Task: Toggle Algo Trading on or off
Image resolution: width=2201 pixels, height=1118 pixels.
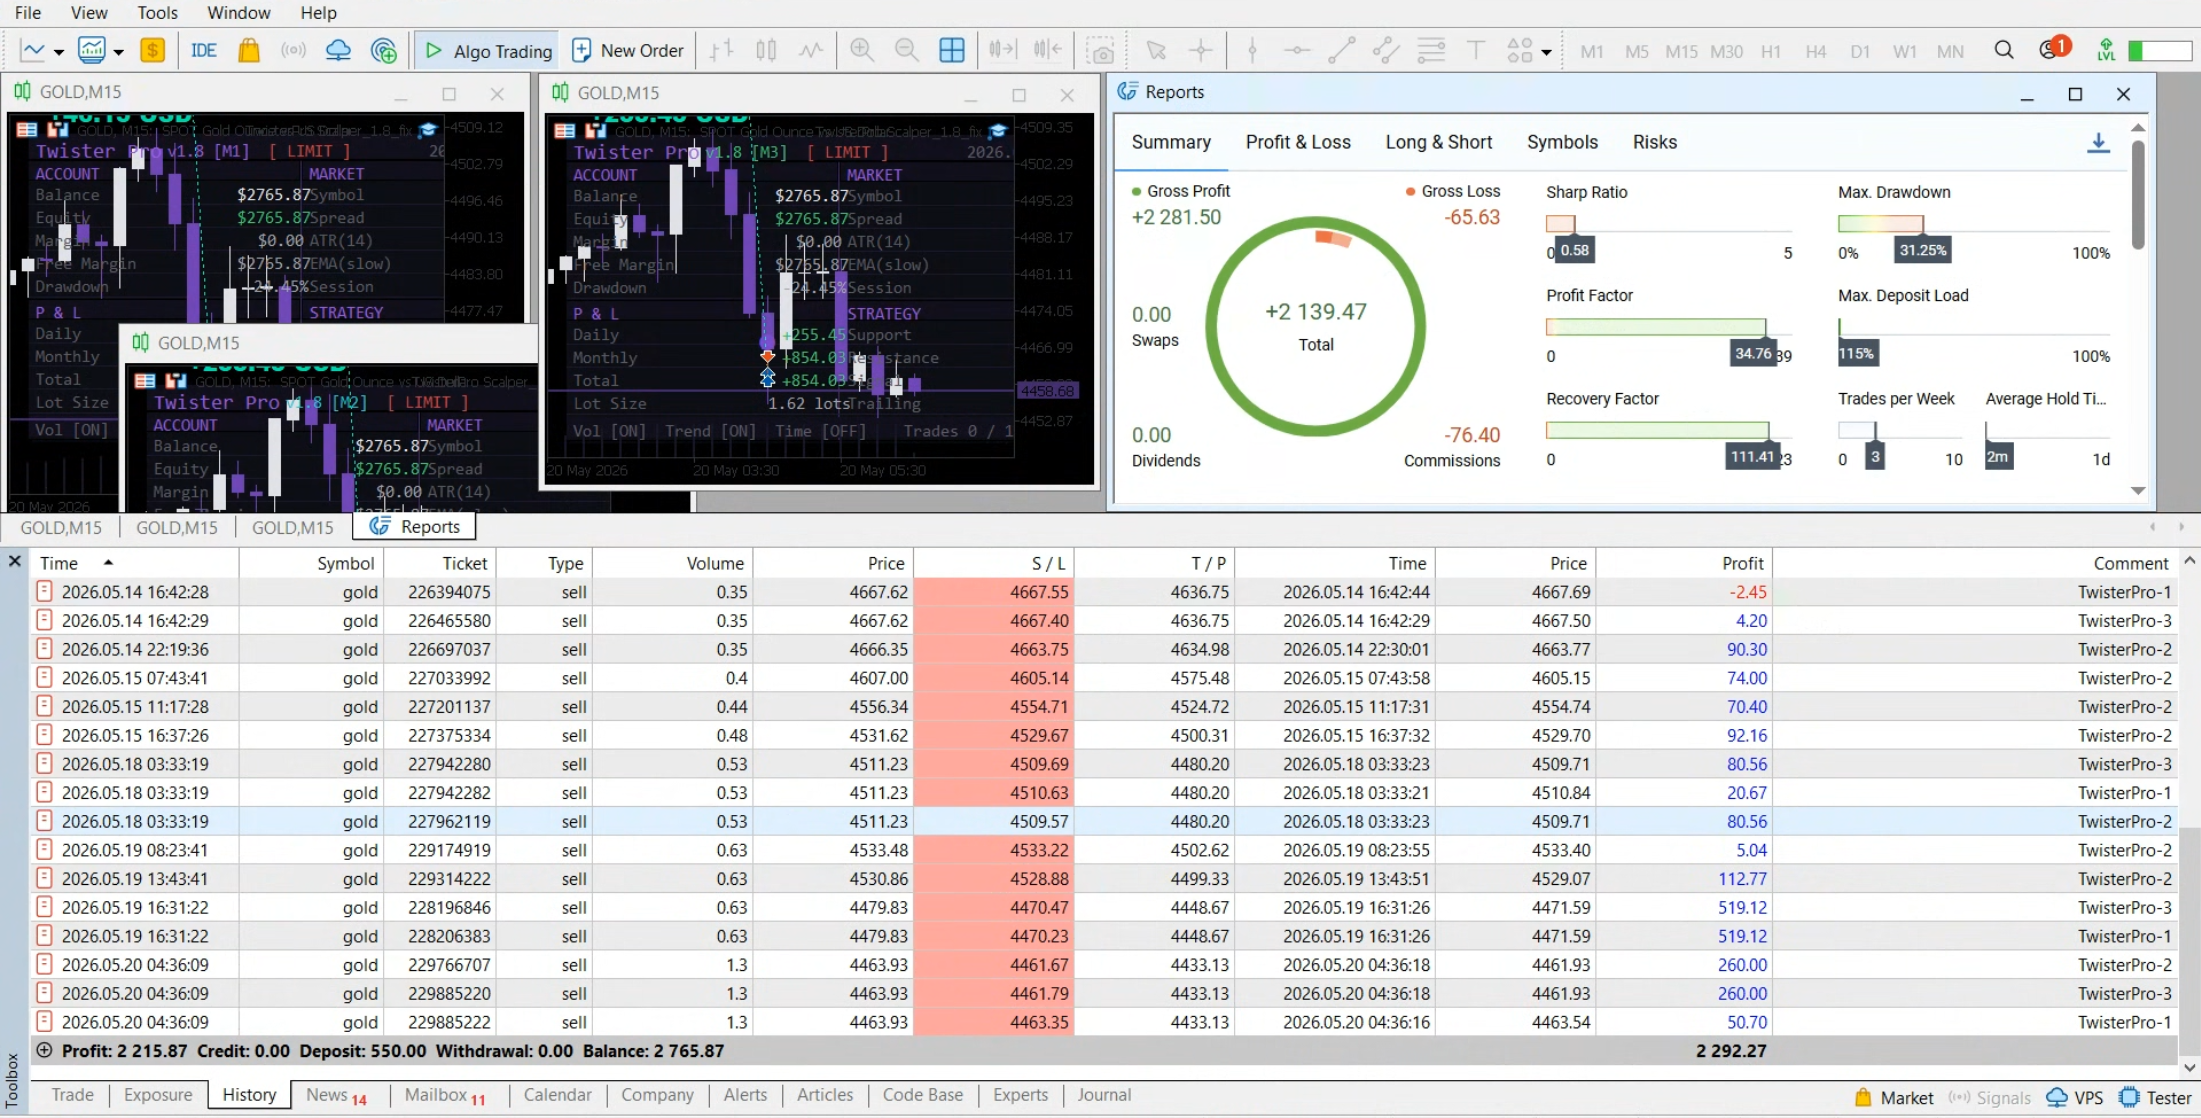Action: pos(488,50)
